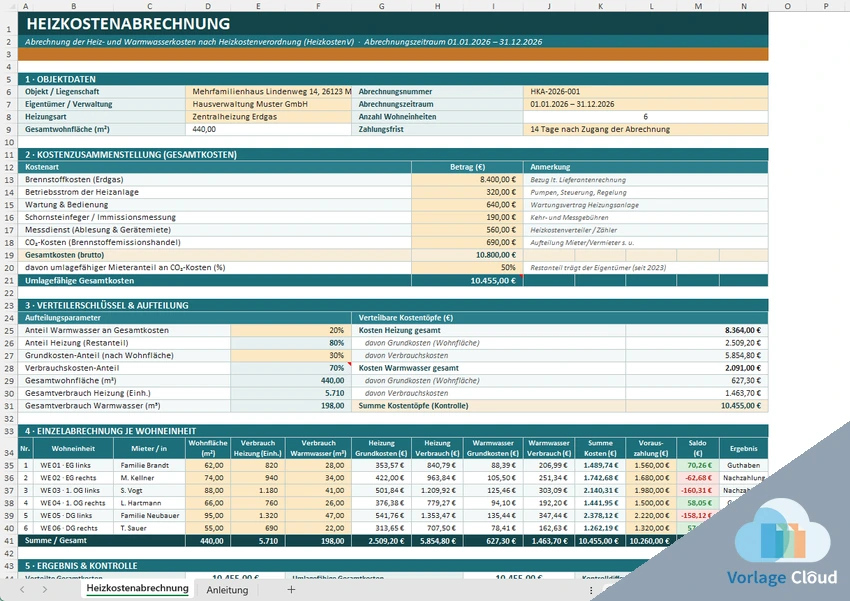Click cell 'Mehrfamilienhaus Lindenweg 14'
Viewport: 850px width, 601px height.
[x=268, y=92]
